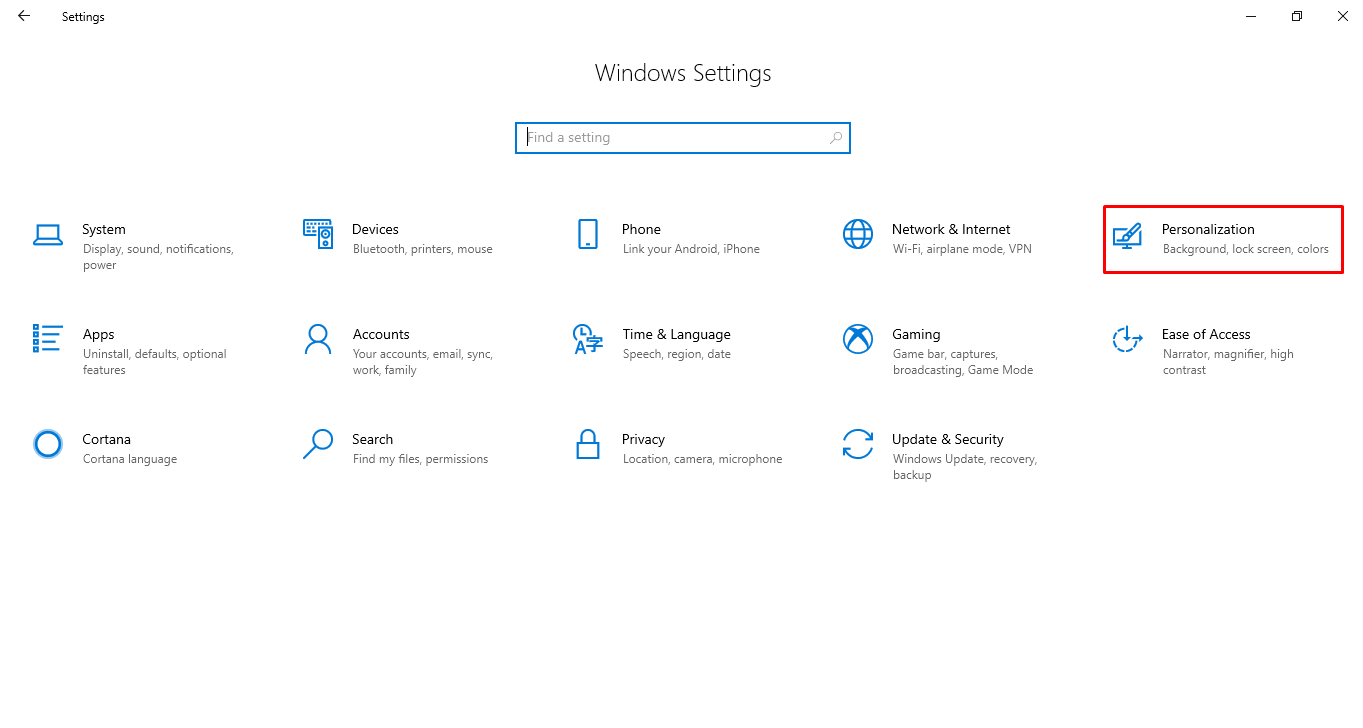Click 'Wi-Fi, airplane mode, VPN' description
The height and width of the screenshot is (728, 1363).
click(x=962, y=249)
